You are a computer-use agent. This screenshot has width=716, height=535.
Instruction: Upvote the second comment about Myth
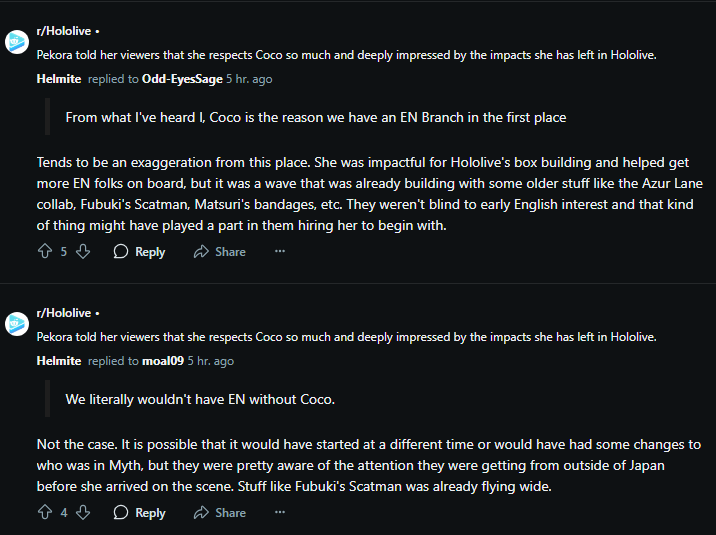(44, 512)
